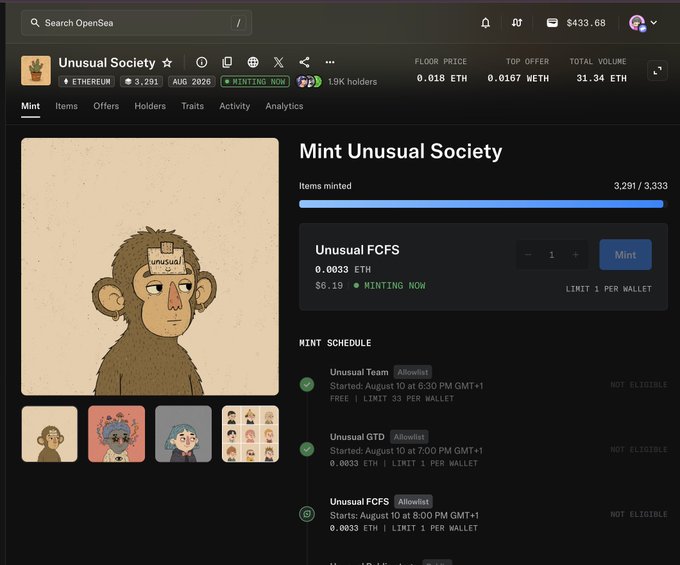
Task: Select the Mint tab
Action: [30, 106]
